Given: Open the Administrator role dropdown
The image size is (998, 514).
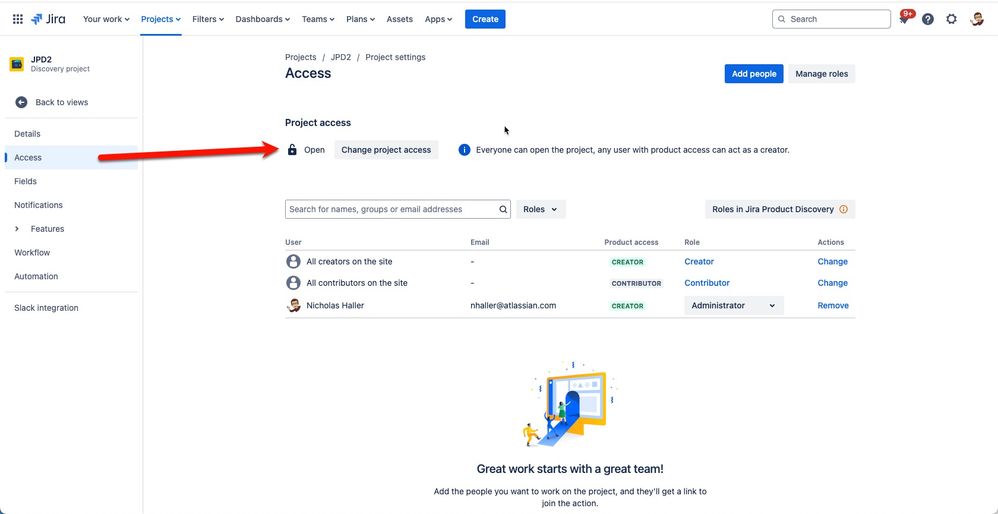Looking at the screenshot, I should [734, 305].
